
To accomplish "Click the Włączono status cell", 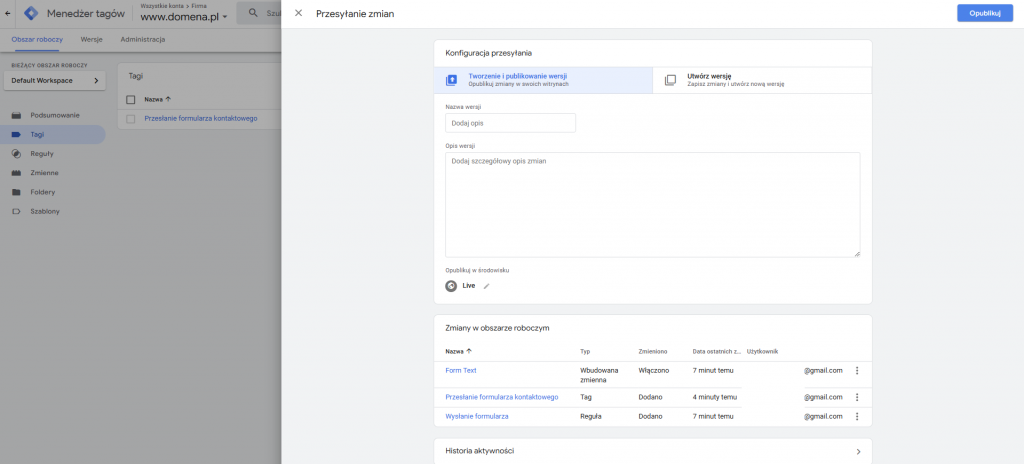I will (654, 371).
